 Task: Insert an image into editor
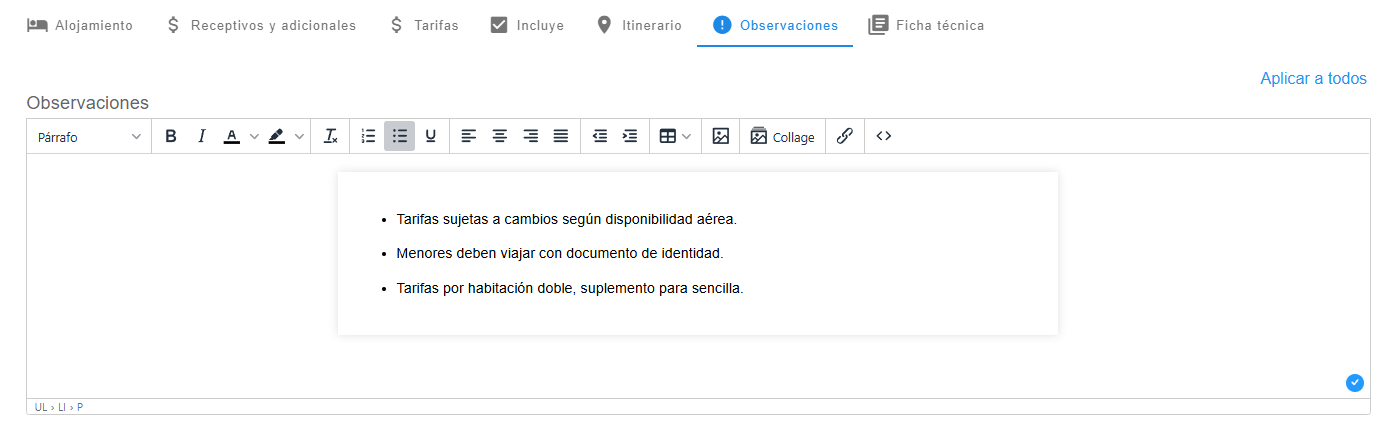coord(721,136)
